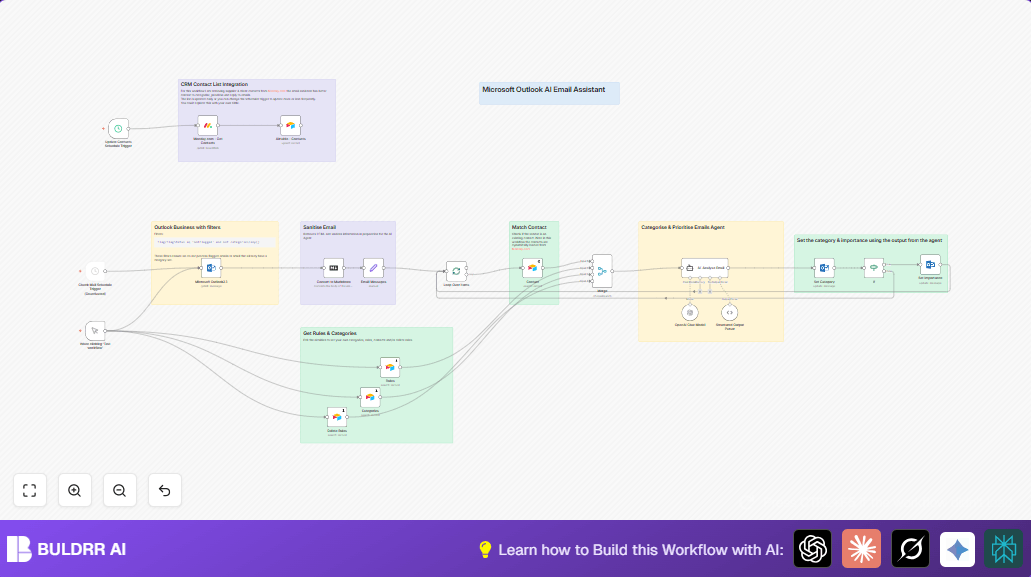Viewport: 1031px width, 577px height.
Task: Select the Match Contact sticky note title
Action: 529,227
